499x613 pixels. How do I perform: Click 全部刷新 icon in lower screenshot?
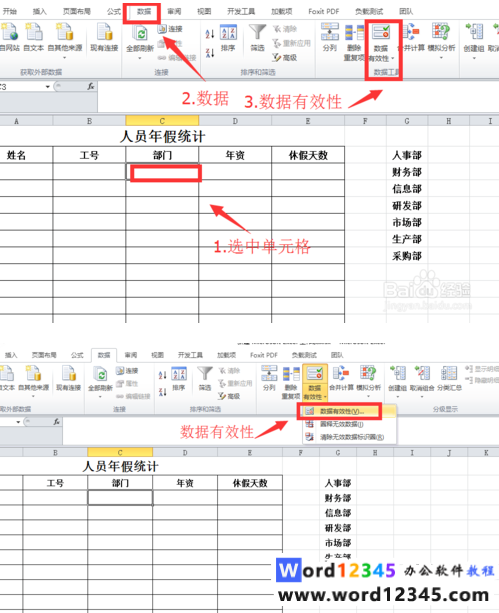coord(101,374)
